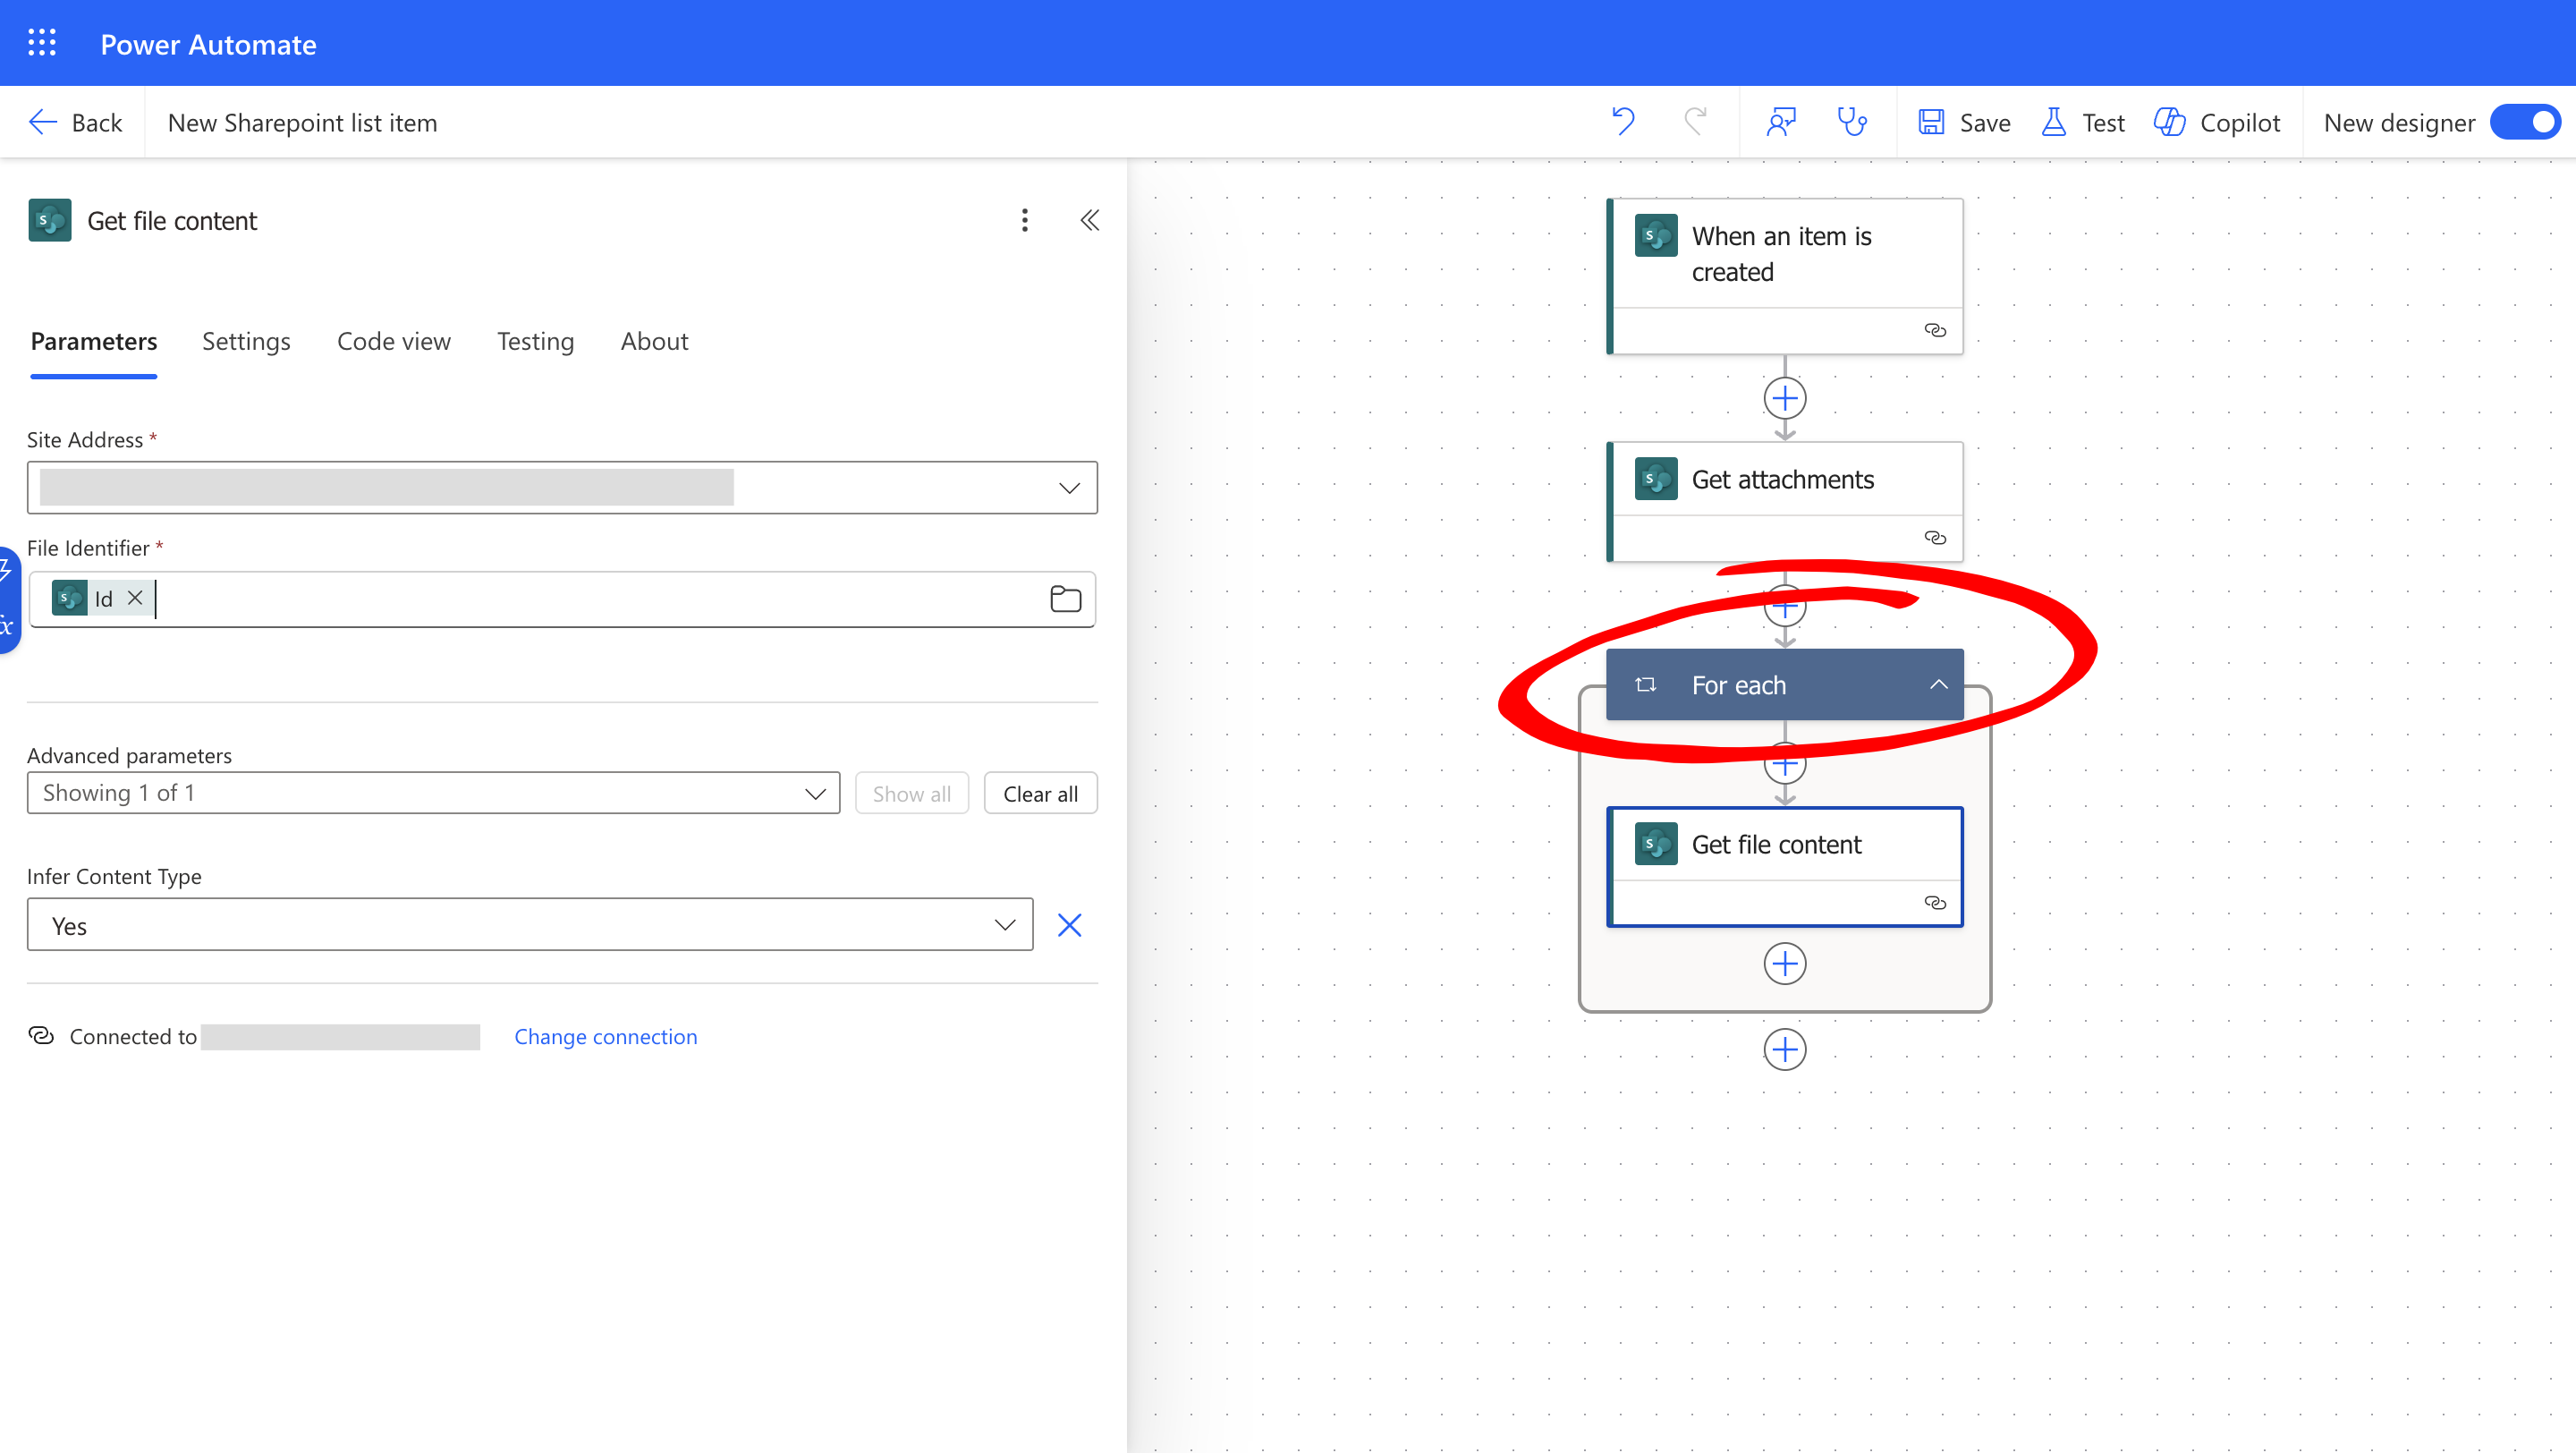The height and width of the screenshot is (1453, 2576).
Task: Remove the Infer Content Type parameter
Action: coord(1069,925)
